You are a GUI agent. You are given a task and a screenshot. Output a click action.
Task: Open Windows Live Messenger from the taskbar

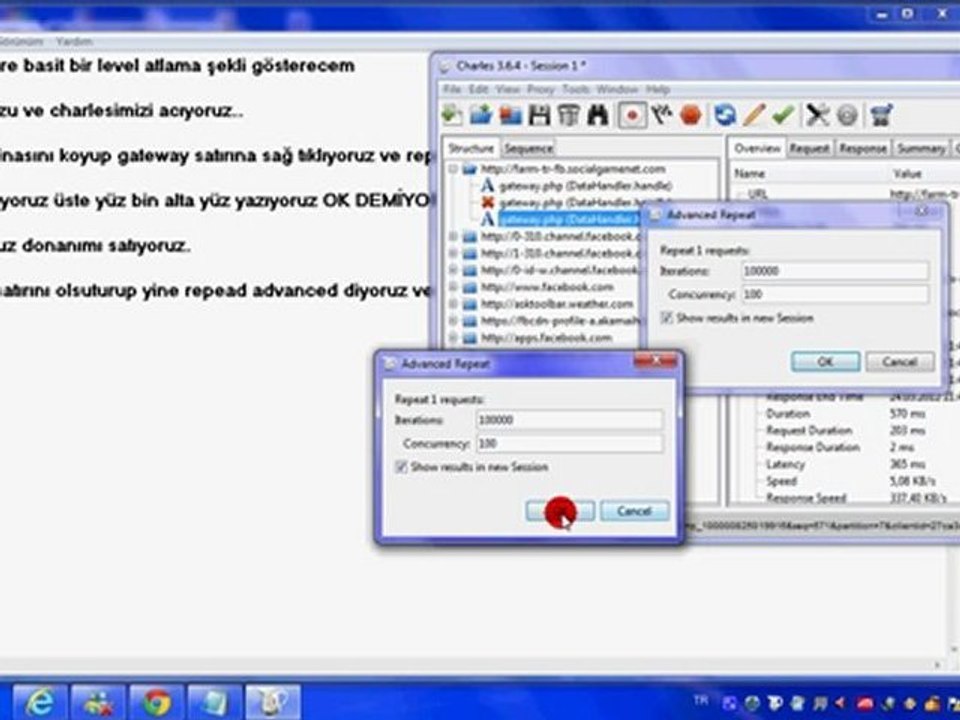tap(98, 702)
